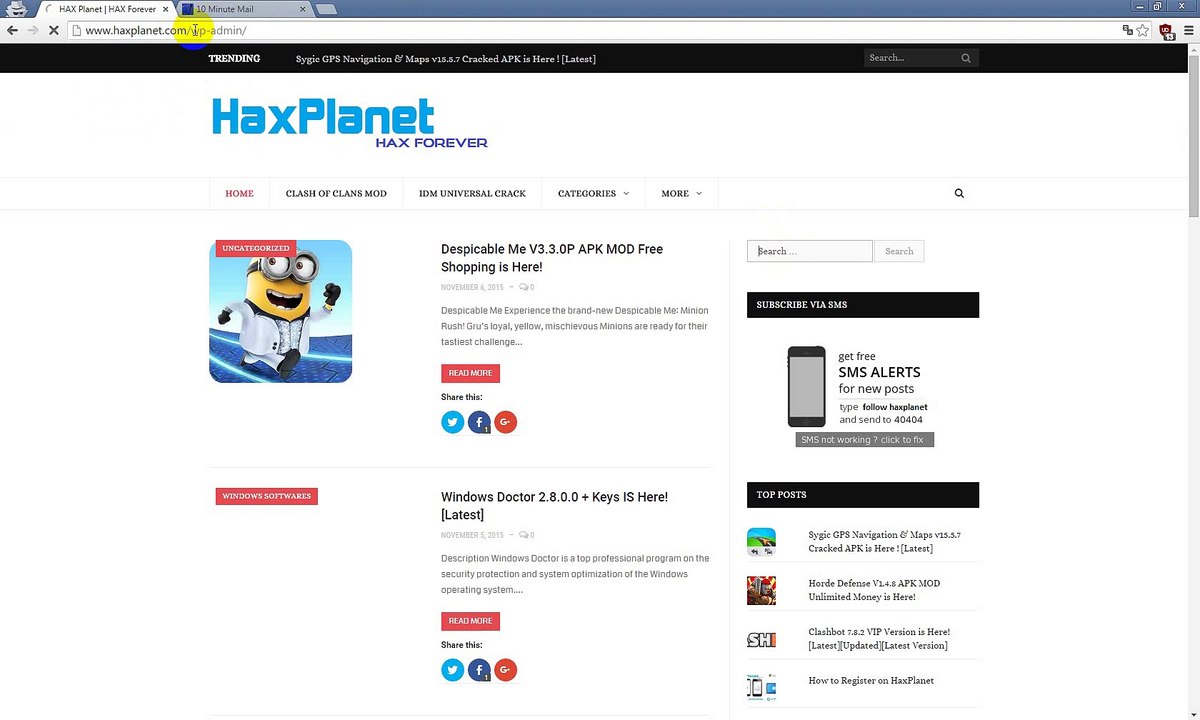The image size is (1200, 720).
Task: Click the scrollbar up arrow
Action: 1194,49
